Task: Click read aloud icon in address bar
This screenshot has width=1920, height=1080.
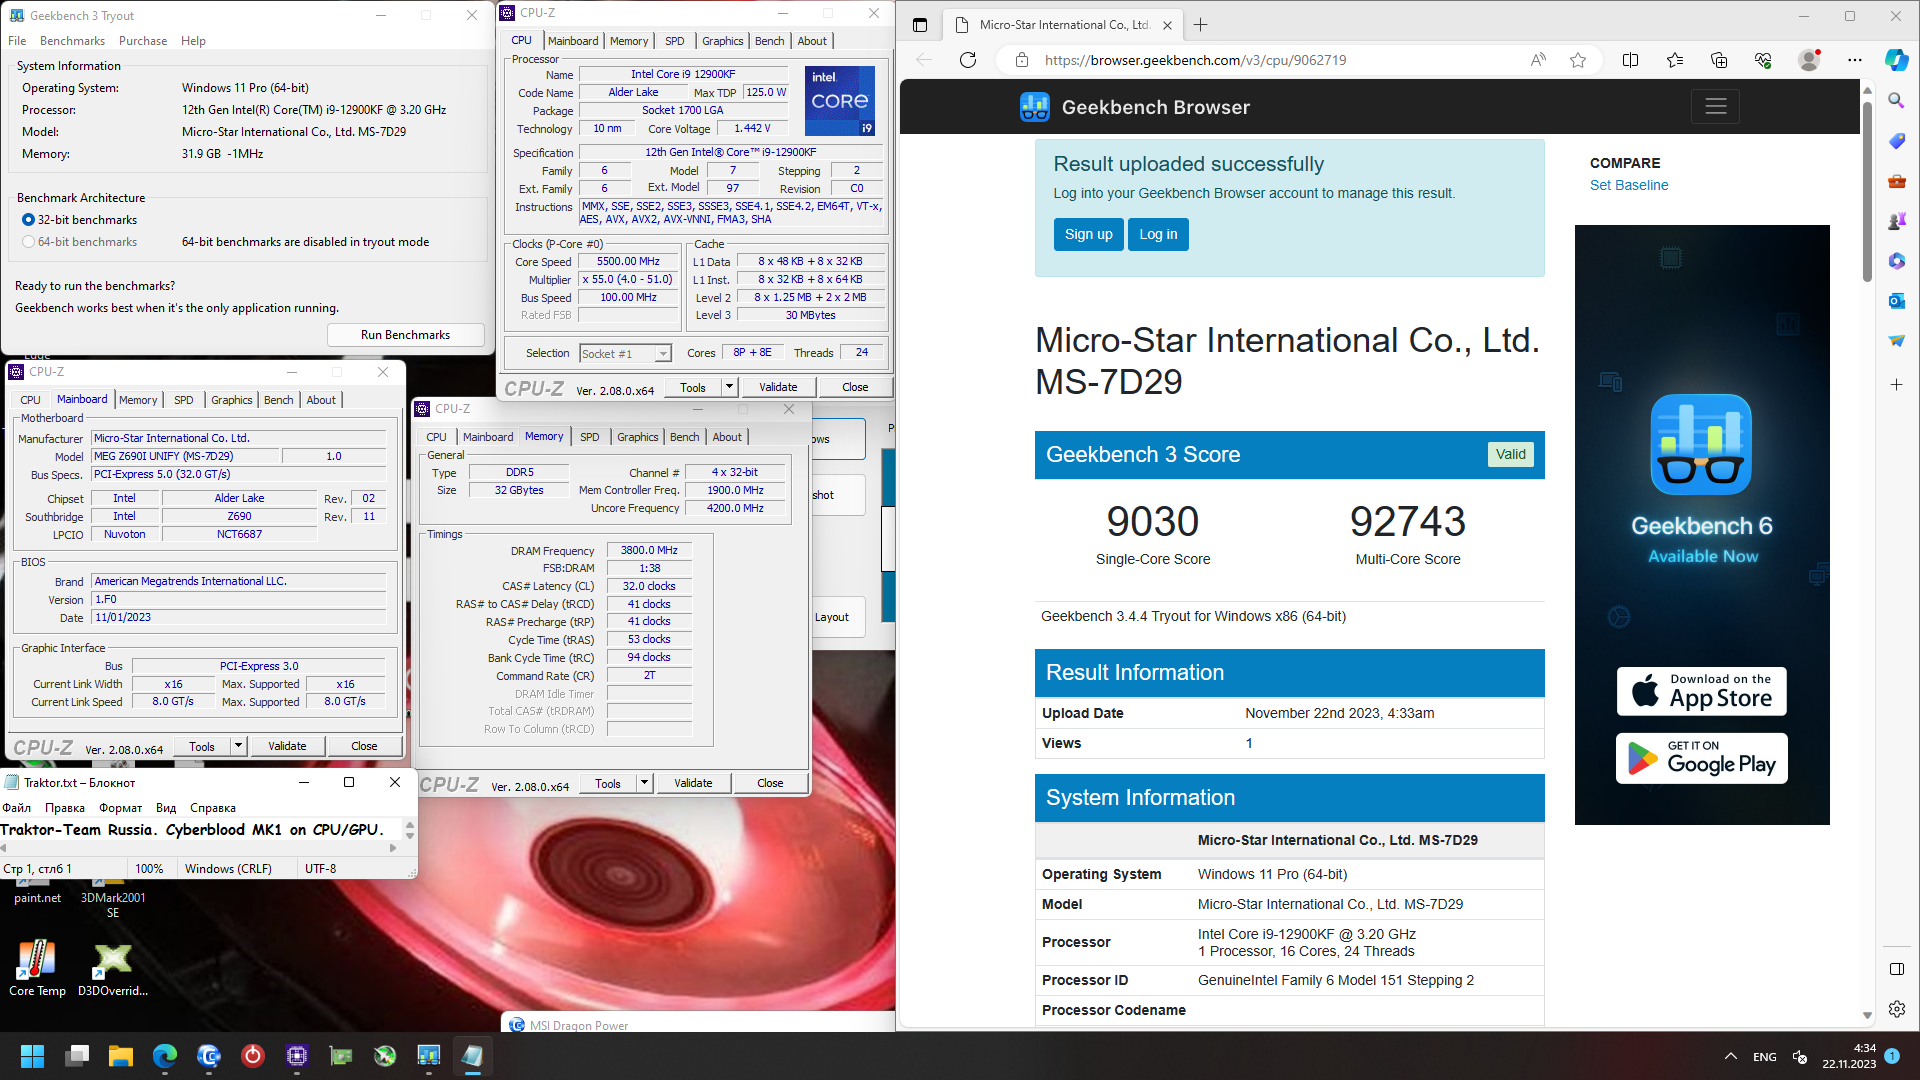Action: point(1538,60)
